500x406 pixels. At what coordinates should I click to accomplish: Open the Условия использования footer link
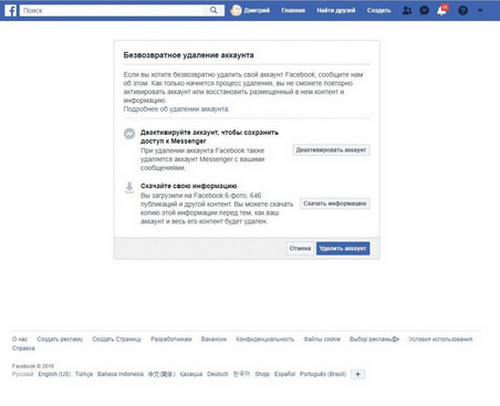coord(440,339)
